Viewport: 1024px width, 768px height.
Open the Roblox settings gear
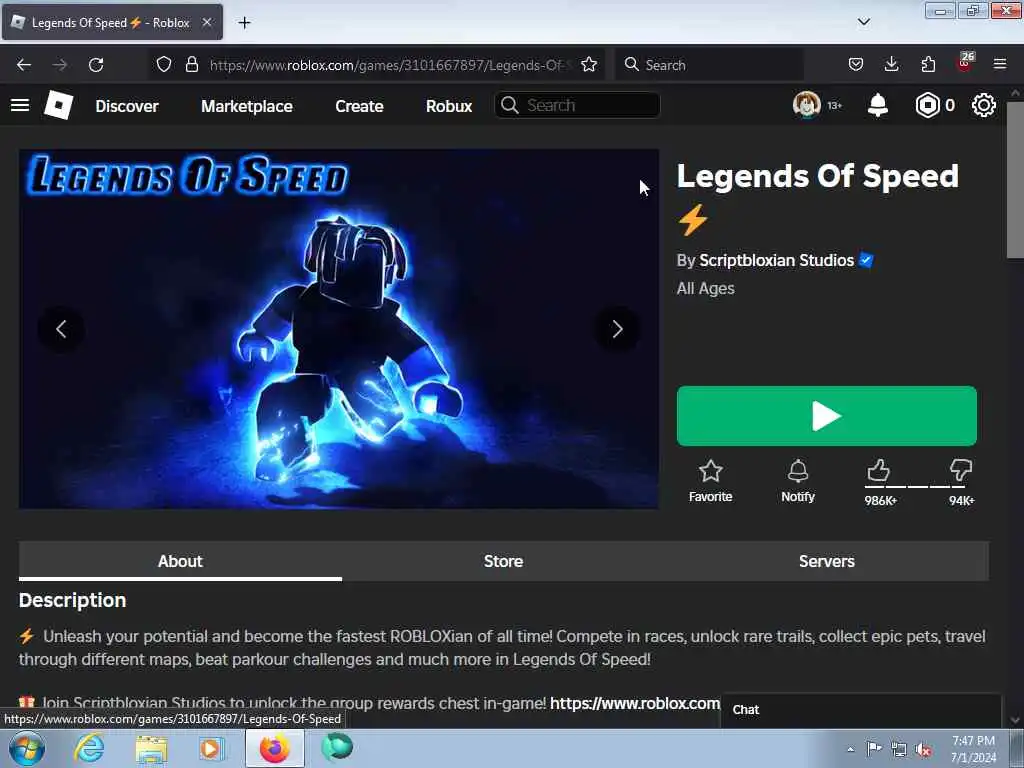point(984,105)
